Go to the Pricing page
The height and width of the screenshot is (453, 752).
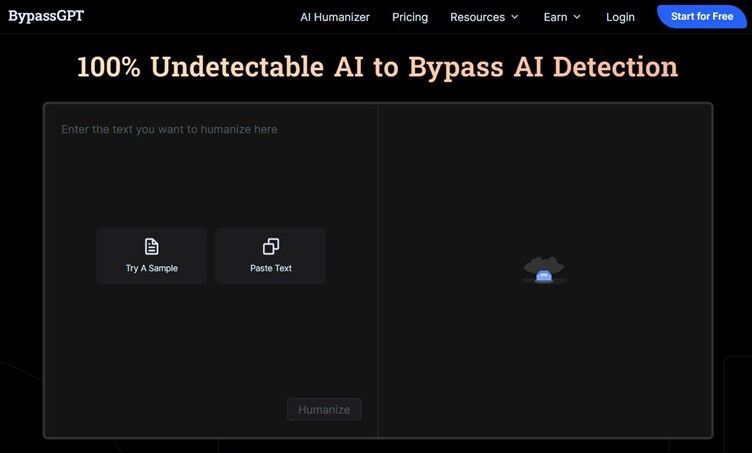[410, 17]
